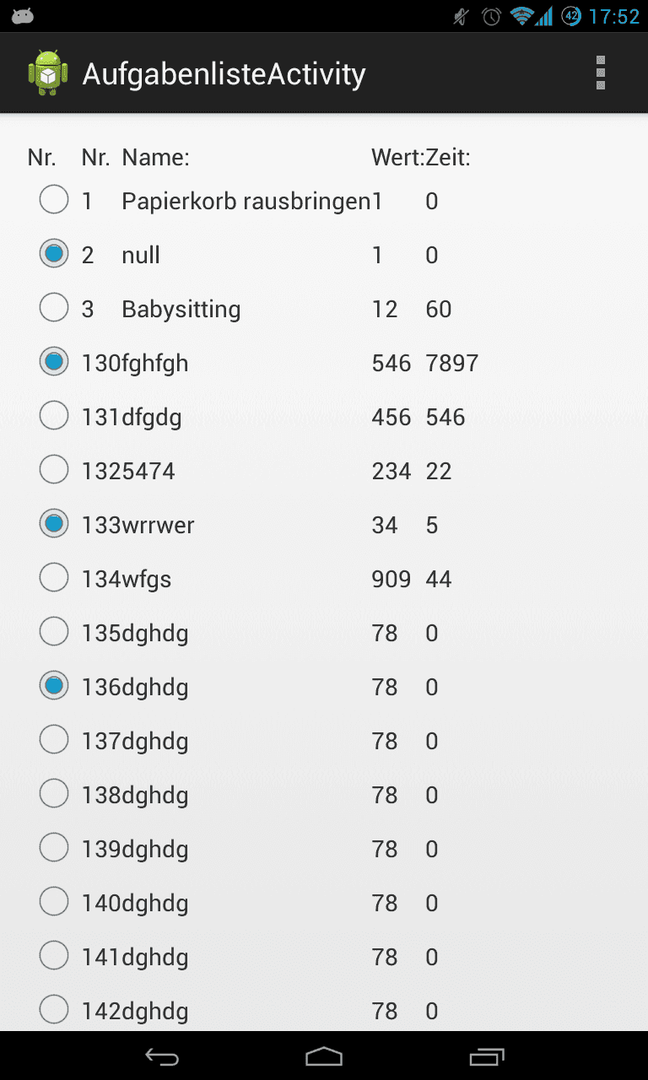
Task: Tap the AufgabenlisteActivity title
Action: click(x=224, y=74)
